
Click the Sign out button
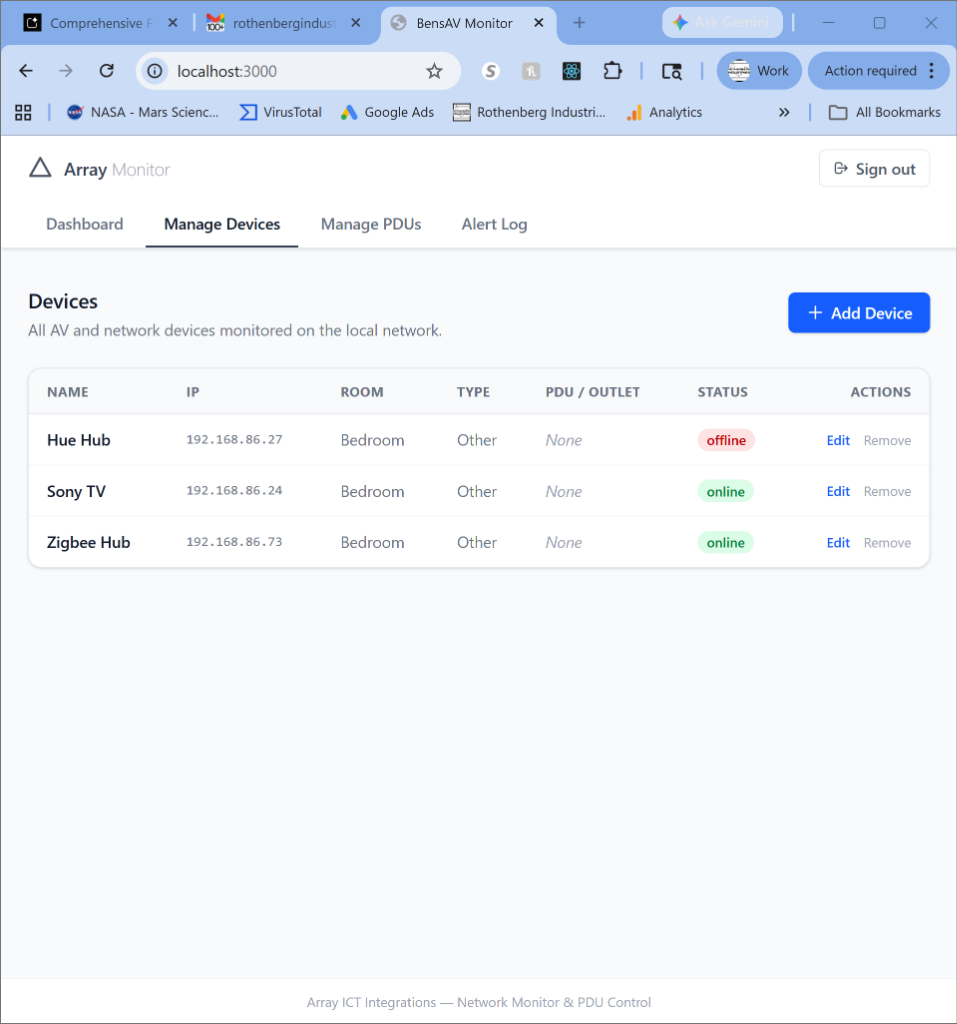[x=874, y=169]
